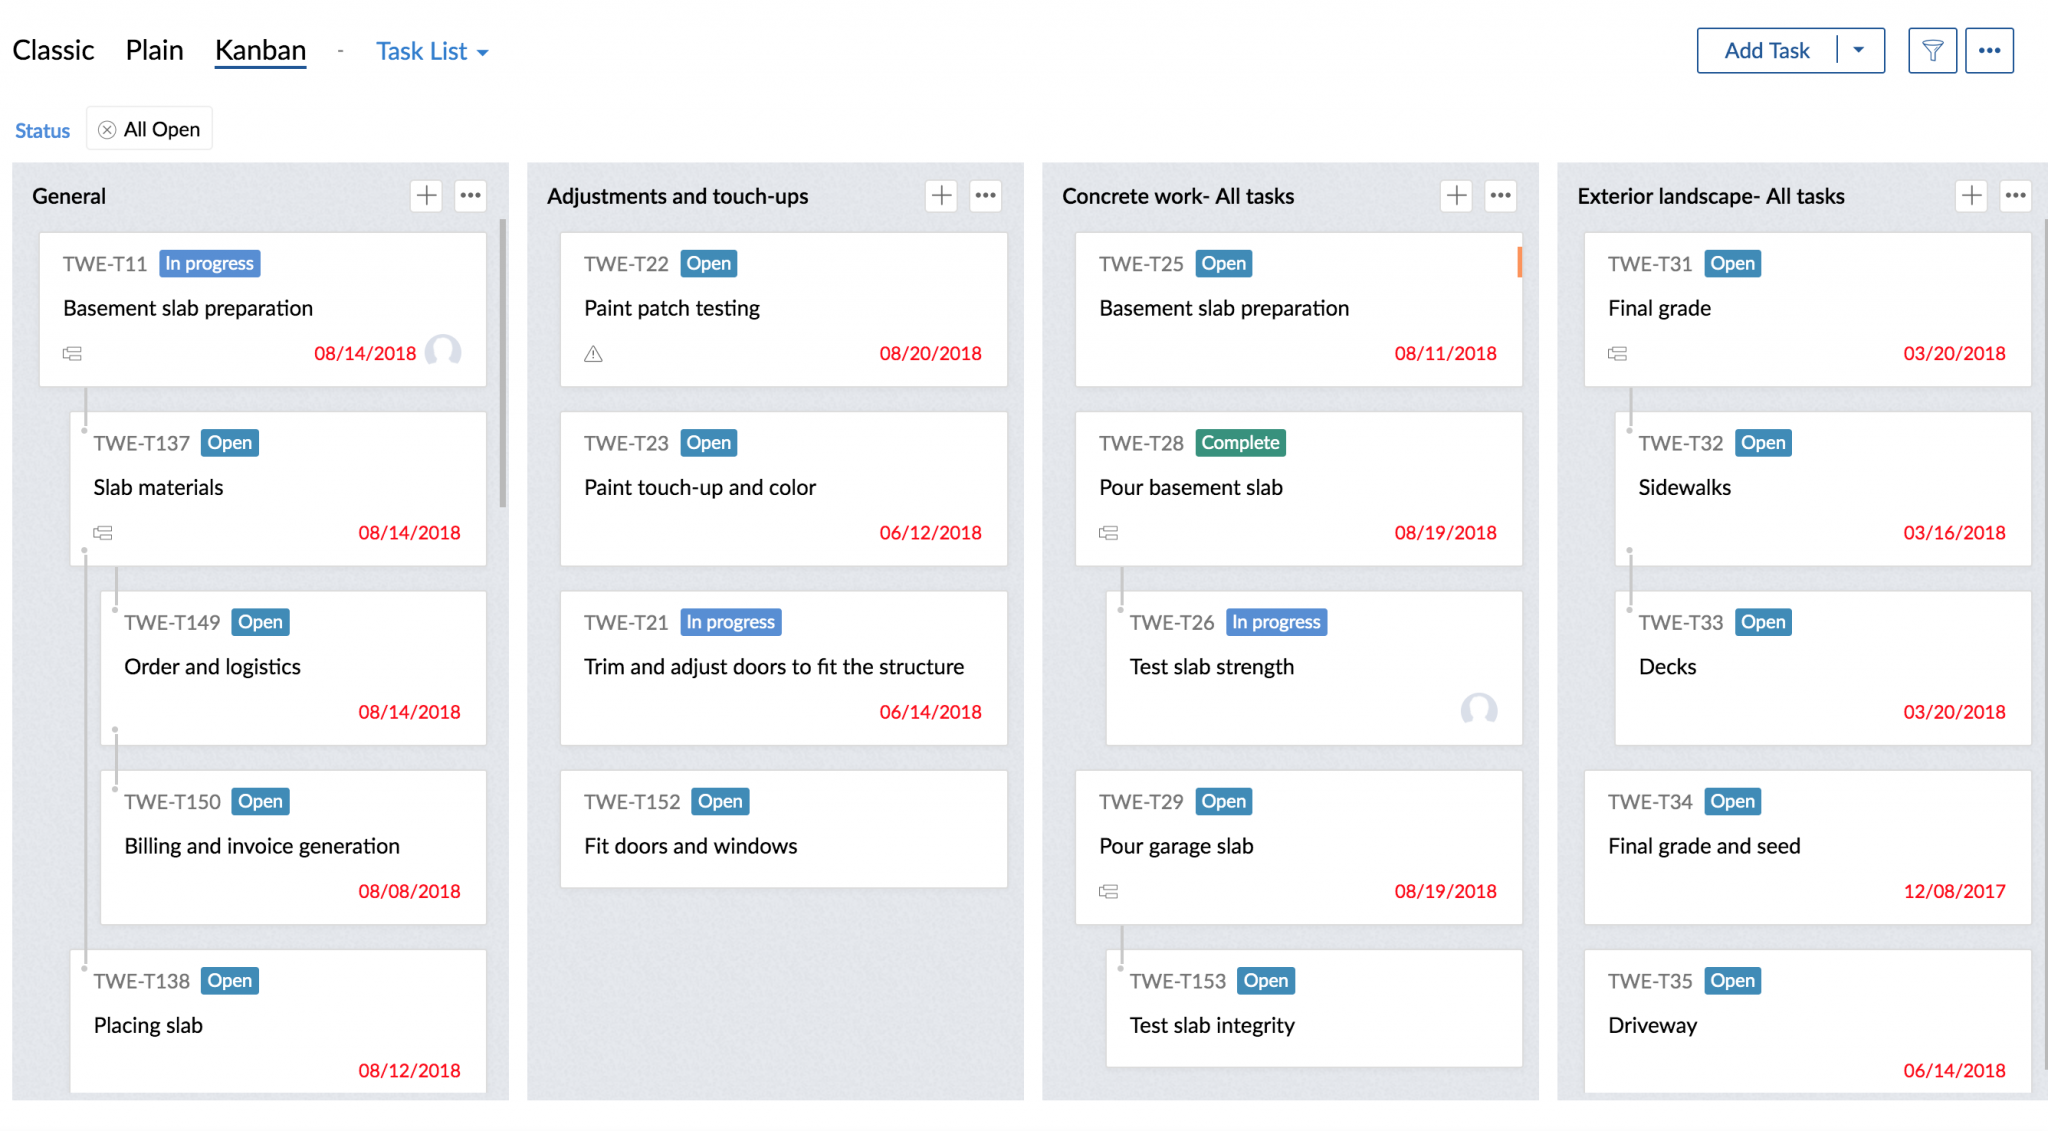
Task: Switch to the Plain view
Action: click(154, 49)
